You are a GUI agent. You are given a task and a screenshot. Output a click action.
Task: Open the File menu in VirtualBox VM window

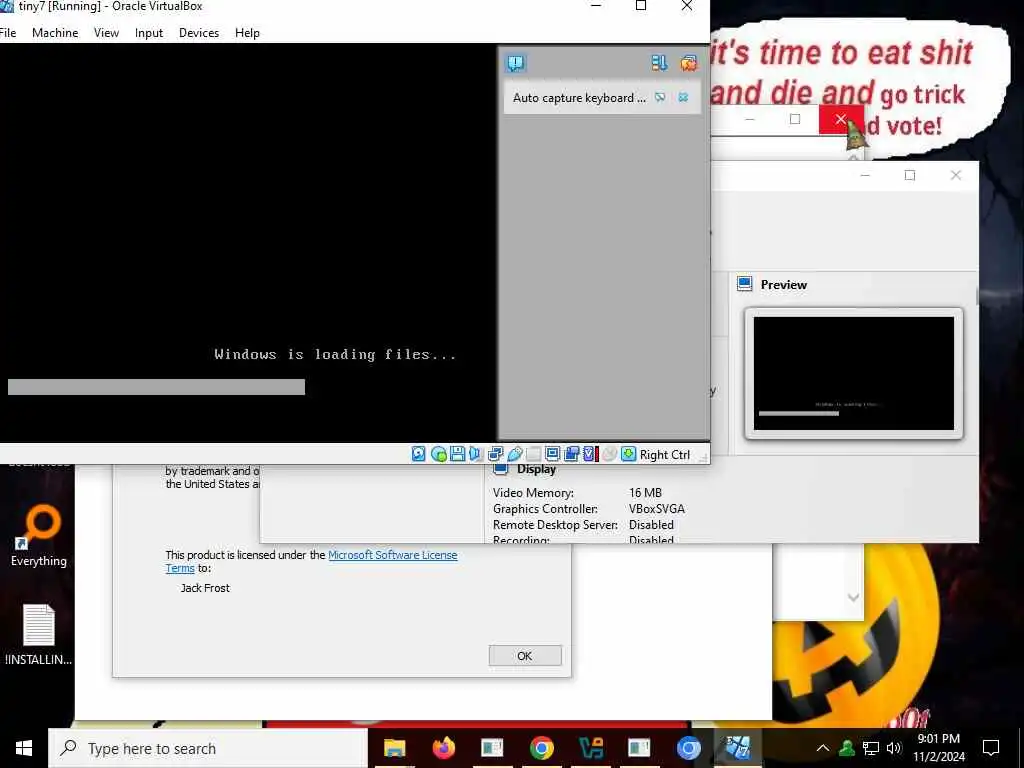pos(8,33)
